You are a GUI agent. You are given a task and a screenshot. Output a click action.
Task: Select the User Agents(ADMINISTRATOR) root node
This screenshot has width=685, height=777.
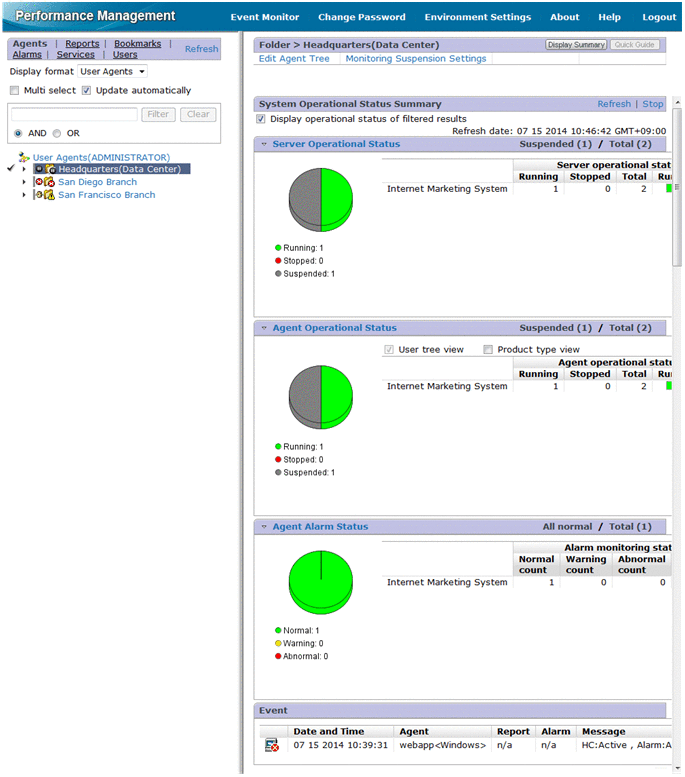[102, 158]
